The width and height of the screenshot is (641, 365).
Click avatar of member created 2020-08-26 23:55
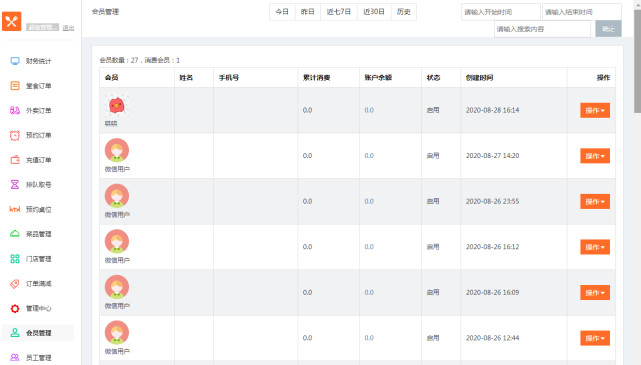(x=117, y=196)
